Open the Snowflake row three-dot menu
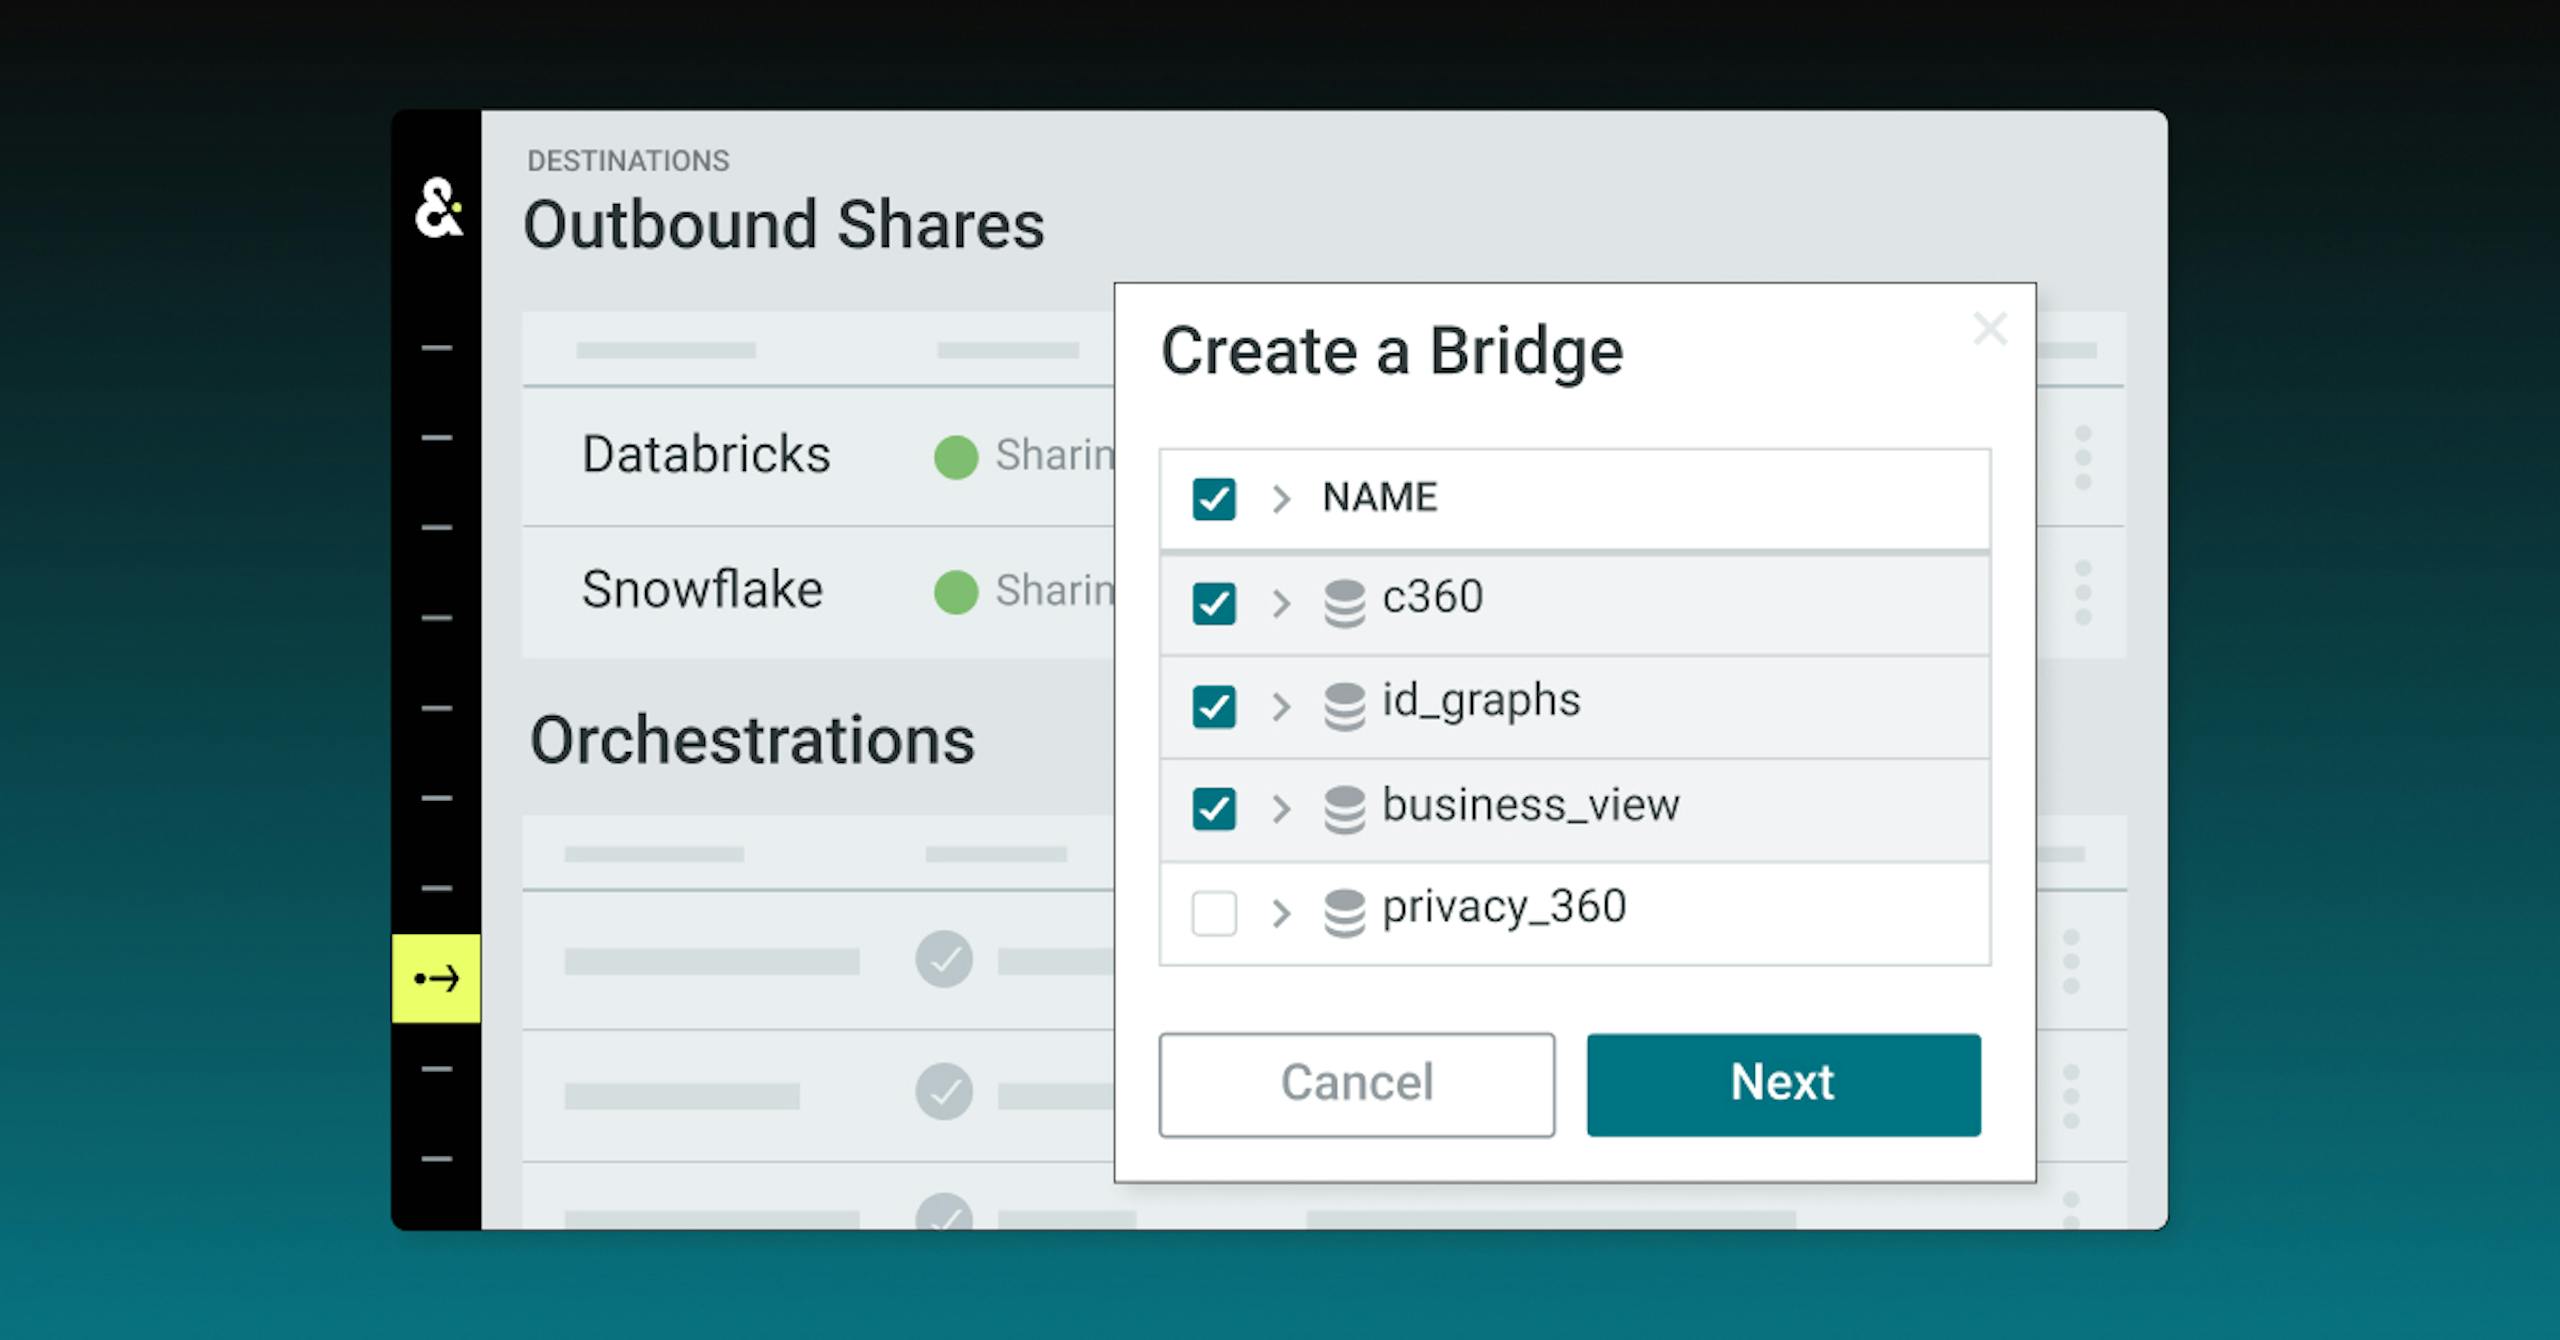 pos(2083,592)
